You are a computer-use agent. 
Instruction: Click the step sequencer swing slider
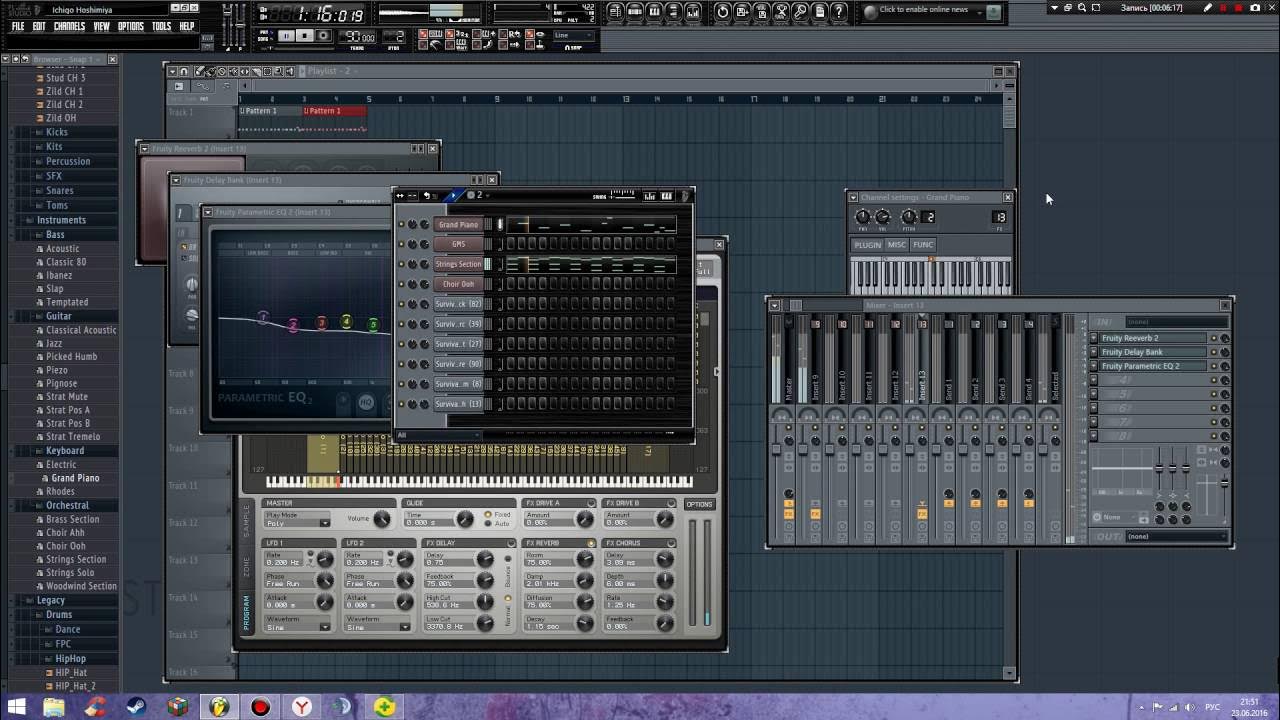[622, 196]
